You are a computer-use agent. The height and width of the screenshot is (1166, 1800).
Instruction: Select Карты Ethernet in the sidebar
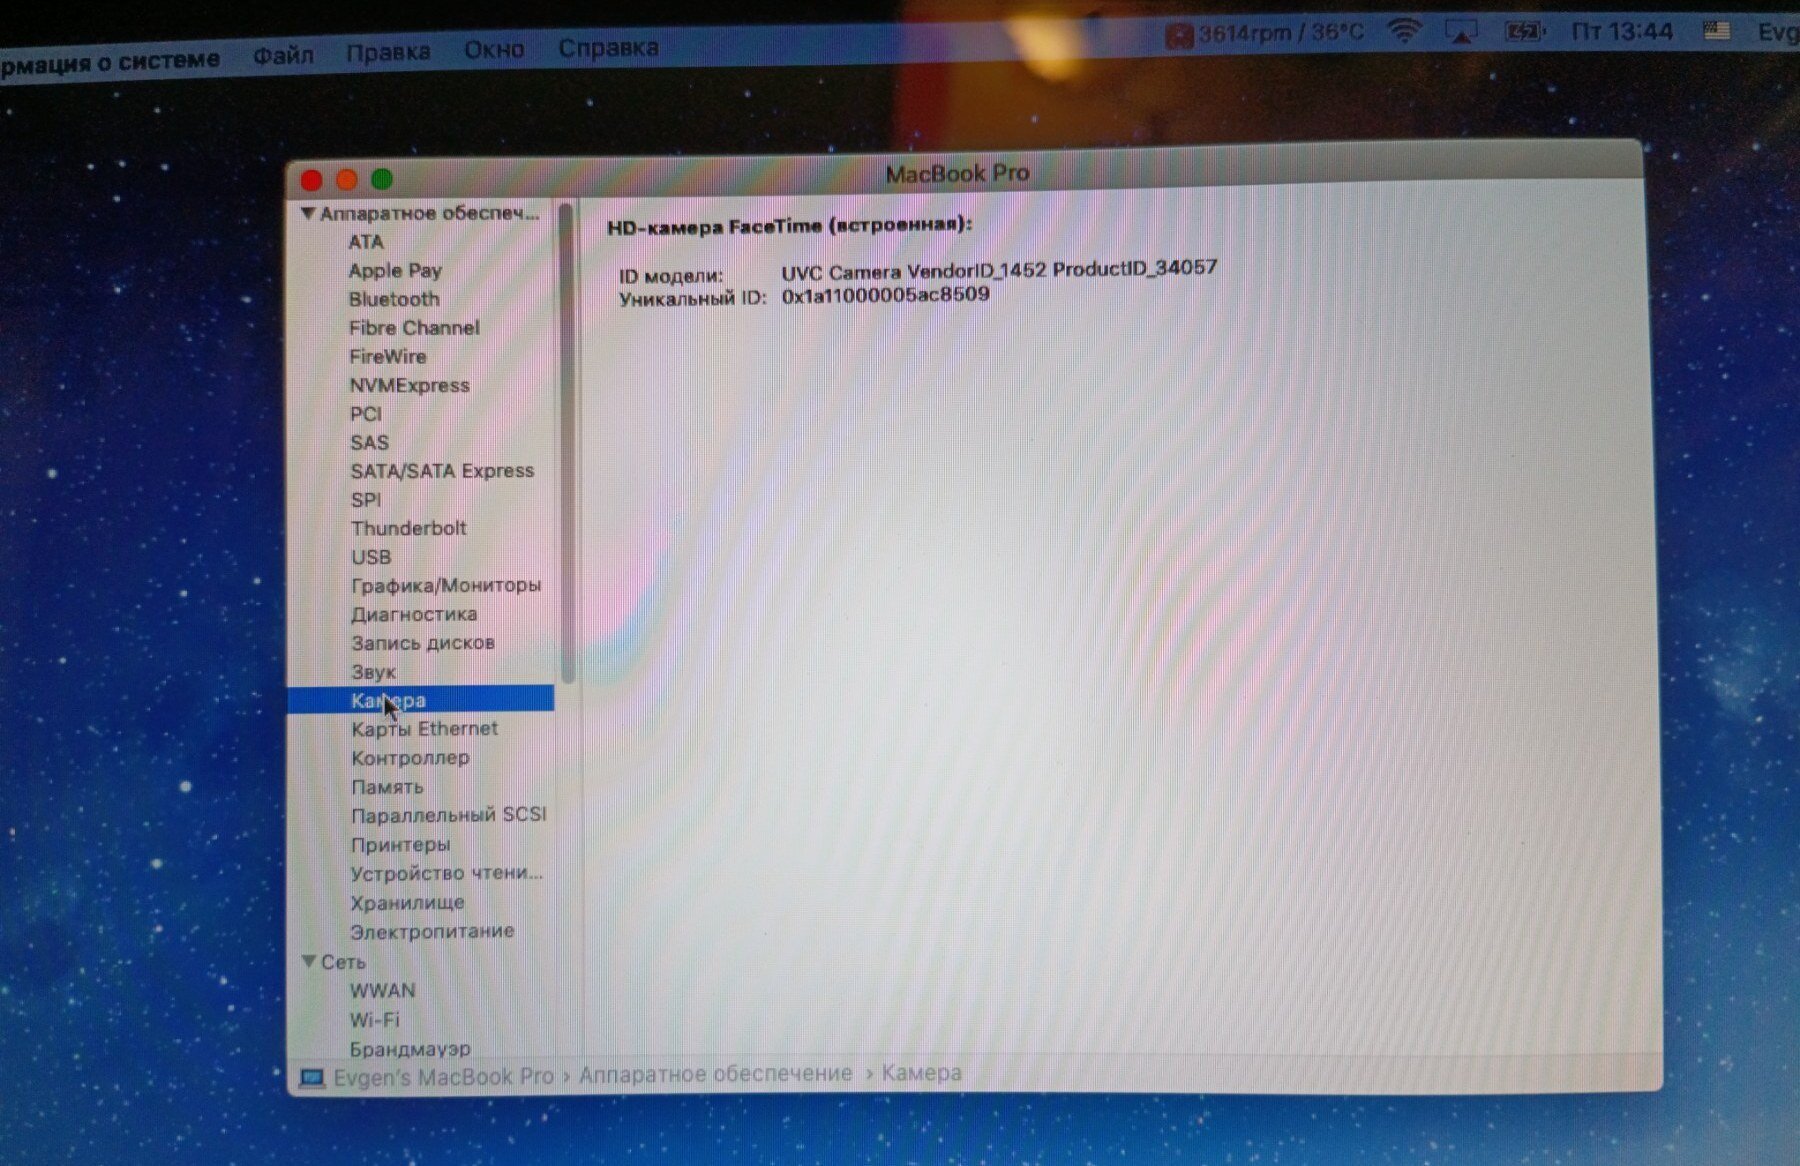424,729
